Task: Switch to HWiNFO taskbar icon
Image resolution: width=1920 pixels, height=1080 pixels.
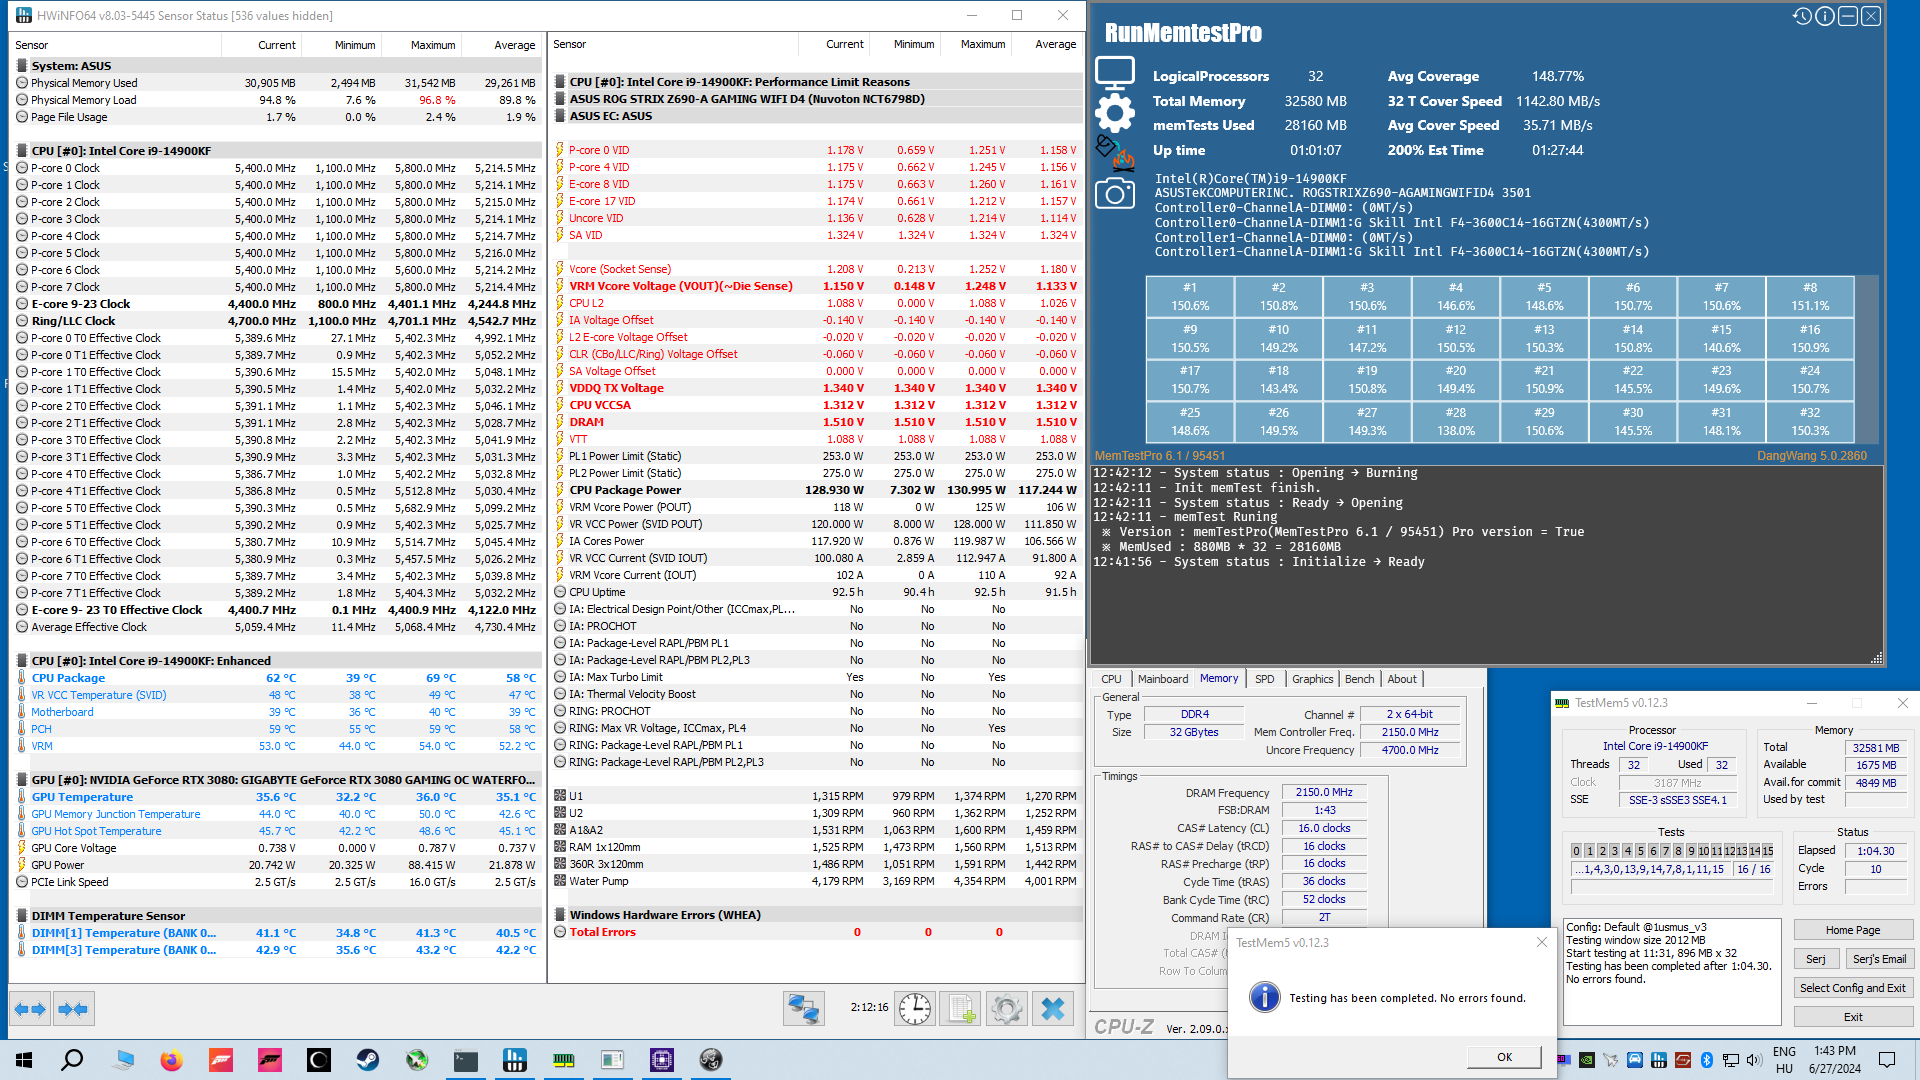Action: pyautogui.click(x=515, y=1060)
